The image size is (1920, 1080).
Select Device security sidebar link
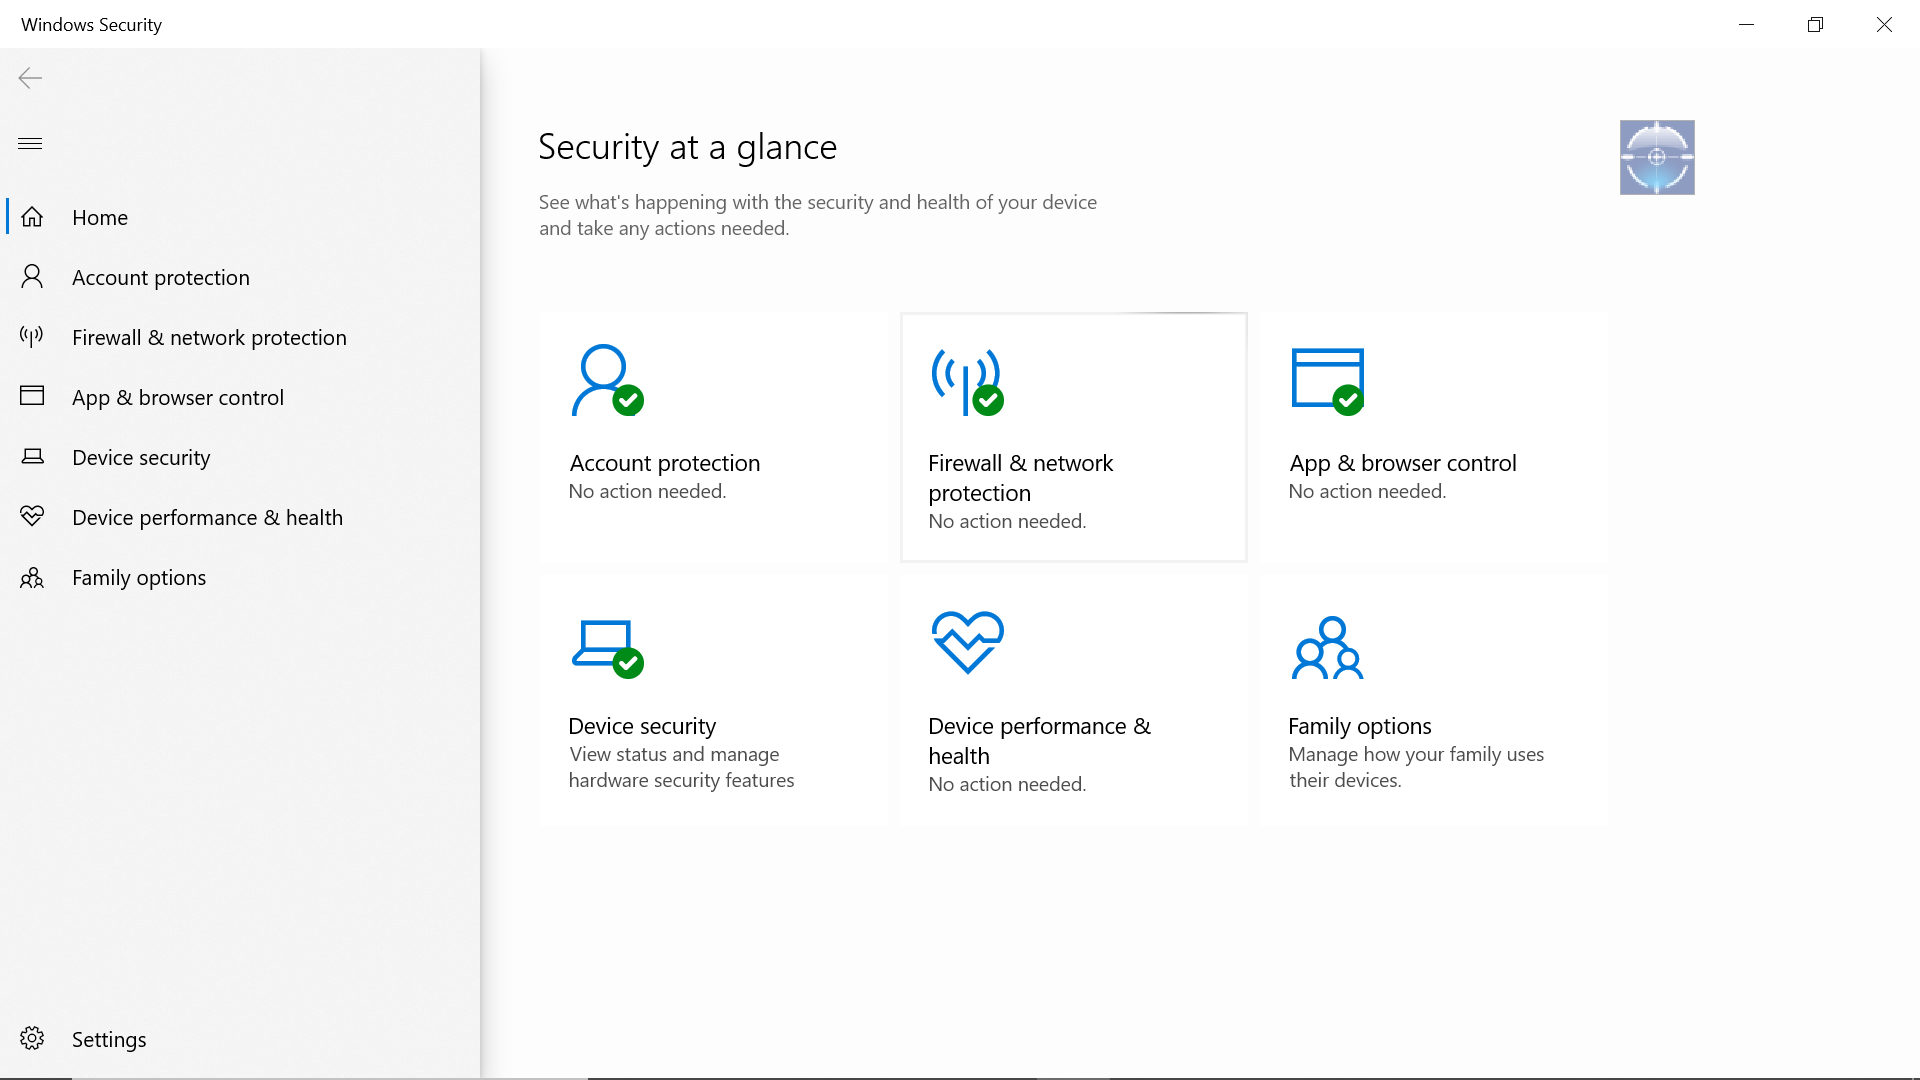(x=141, y=456)
